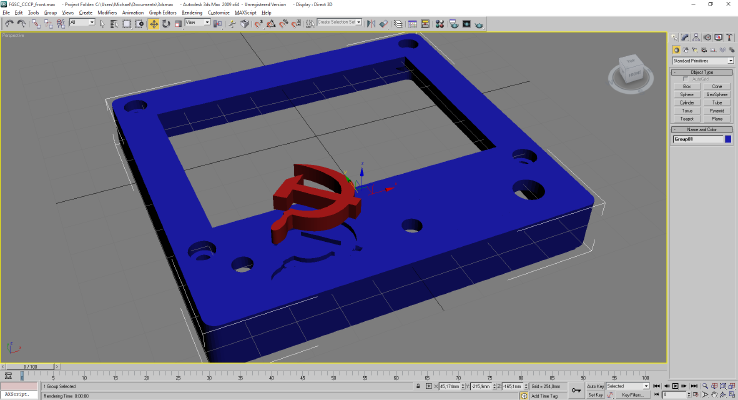Screen dimensions: 738x400
Task: Activate the Select and Move tool
Action: tap(153, 24)
